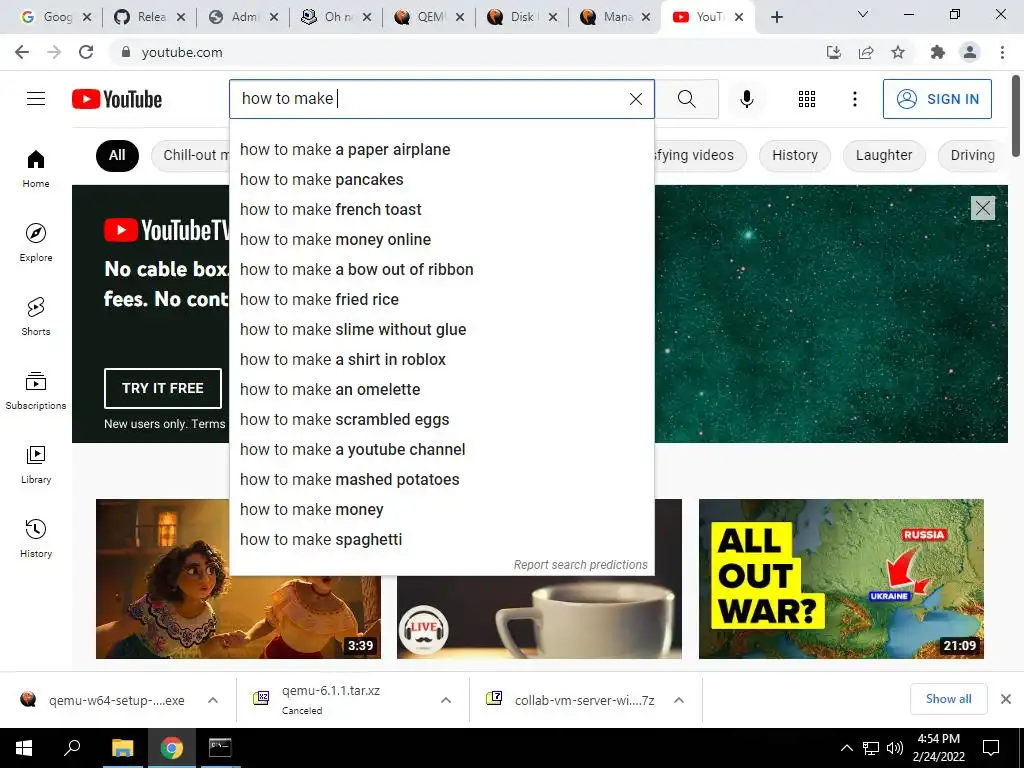
Task: Open the volume speaker tray icon
Action: tap(895, 748)
